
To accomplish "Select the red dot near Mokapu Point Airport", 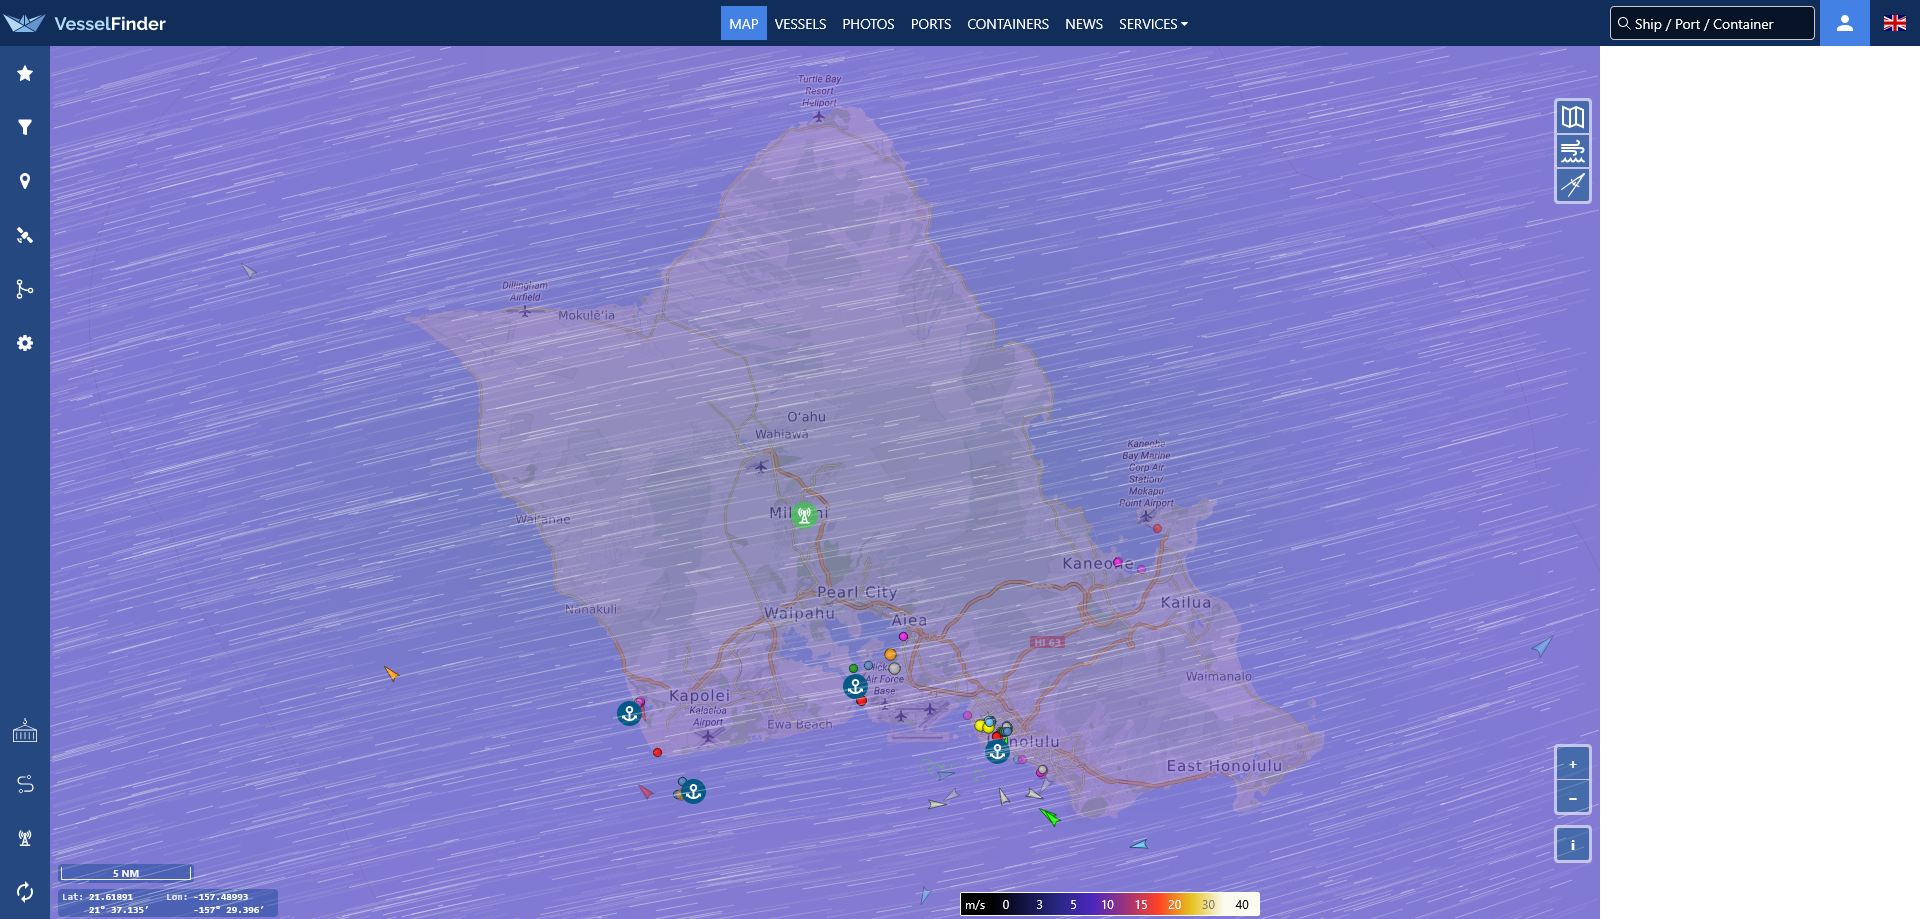I will click(x=1157, y=528).
